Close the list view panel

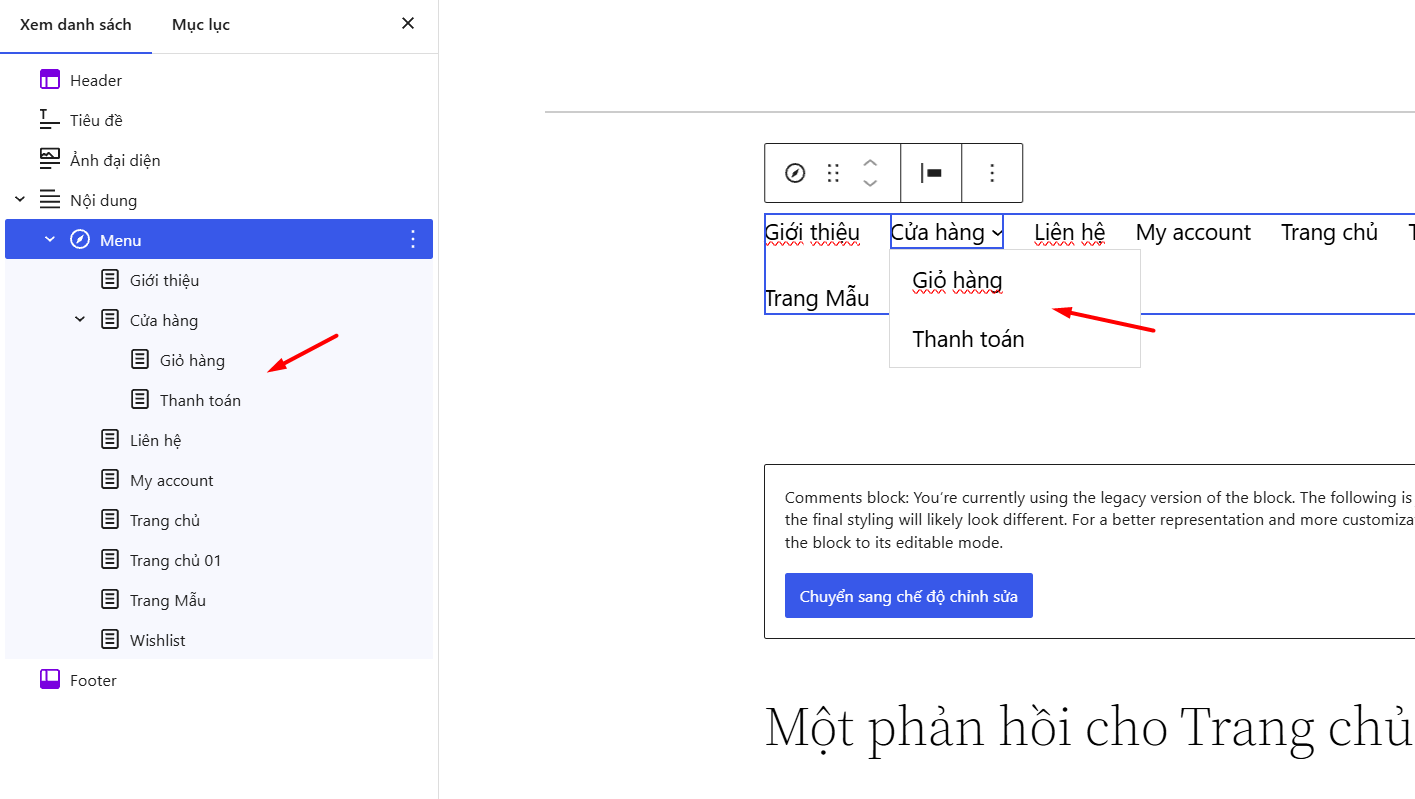coord(407,22)
